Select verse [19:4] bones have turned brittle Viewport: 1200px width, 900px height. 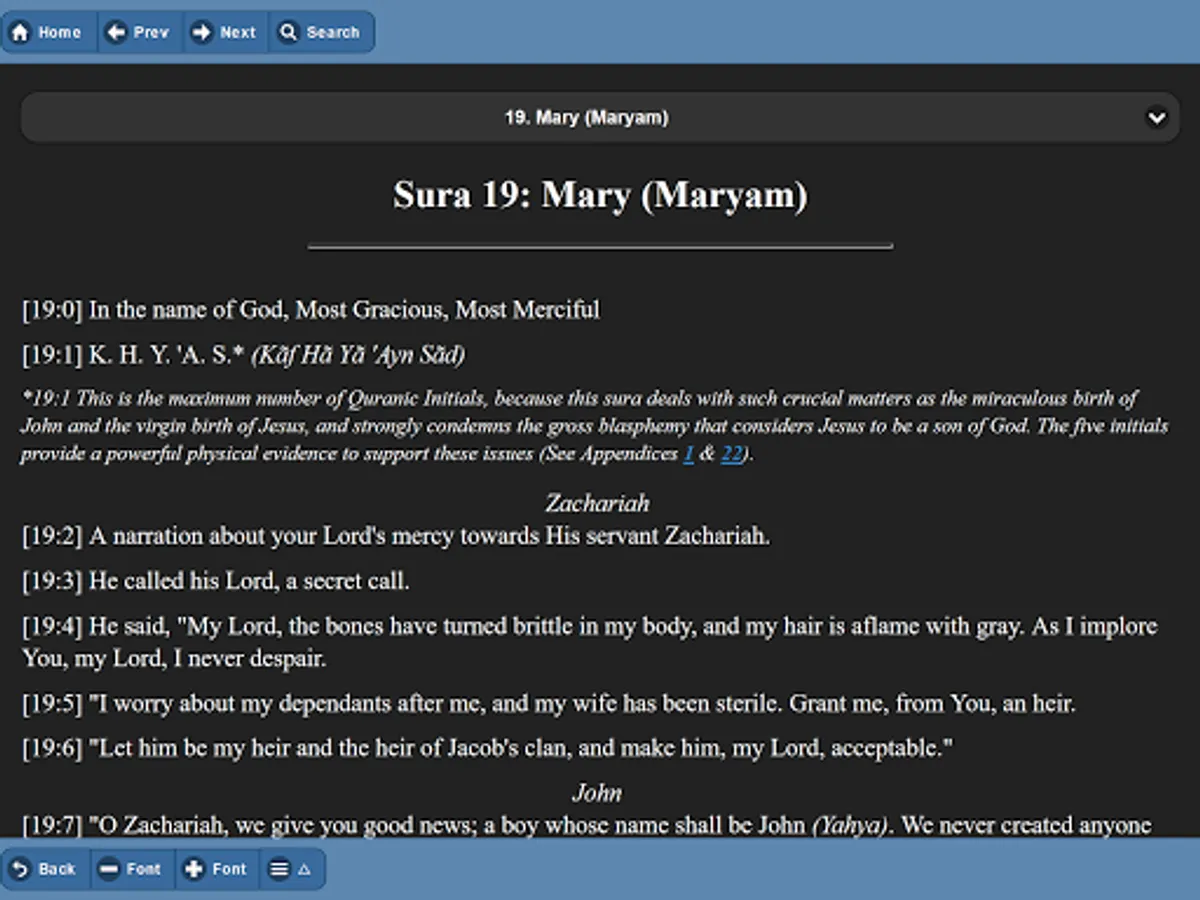590,642
